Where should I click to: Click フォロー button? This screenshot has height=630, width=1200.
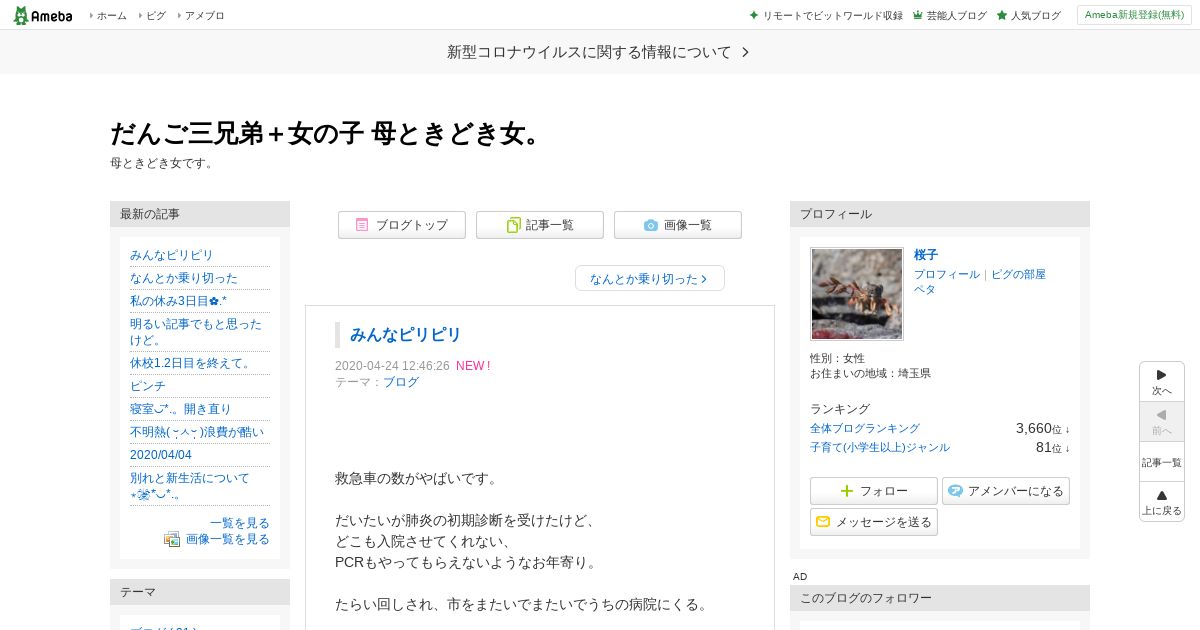(x=874, y=491)
